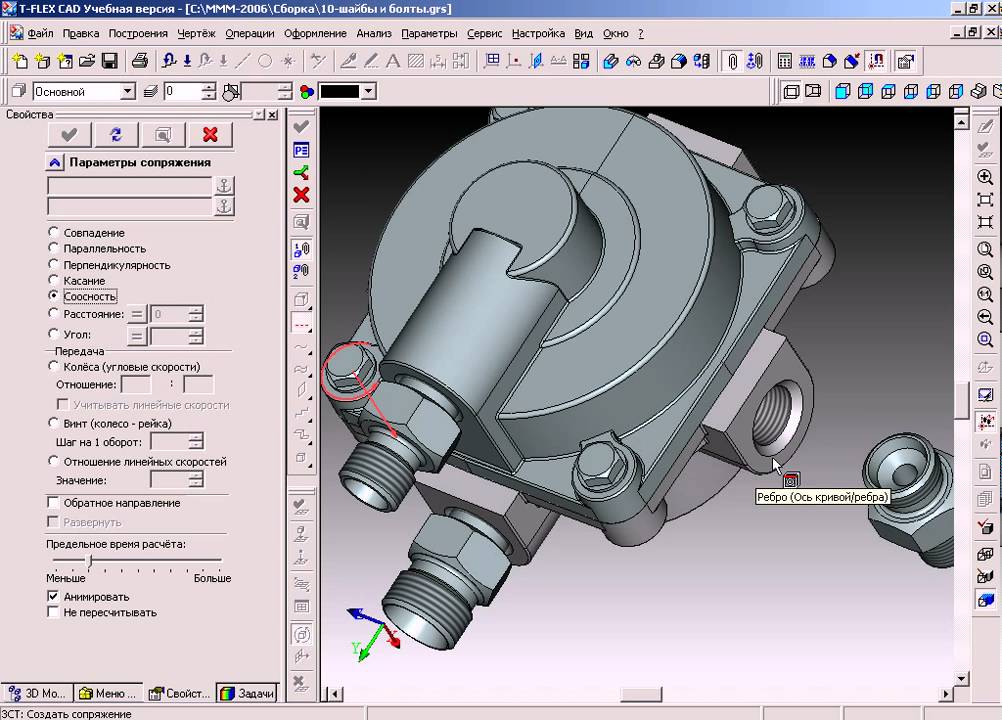Click the open folder icon
Viewport: 1002px width, 720px height.
coord(87,61)
